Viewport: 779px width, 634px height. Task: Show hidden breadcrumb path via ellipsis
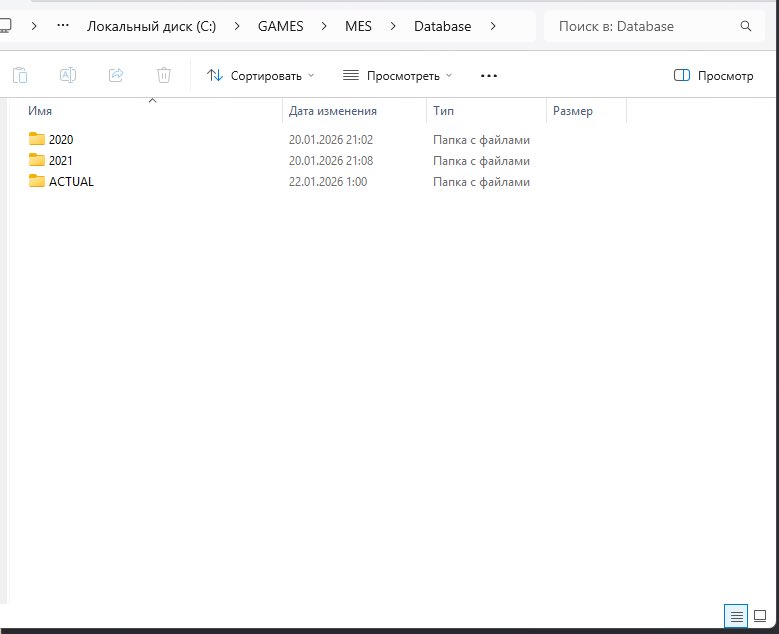[x=63, y=25]
